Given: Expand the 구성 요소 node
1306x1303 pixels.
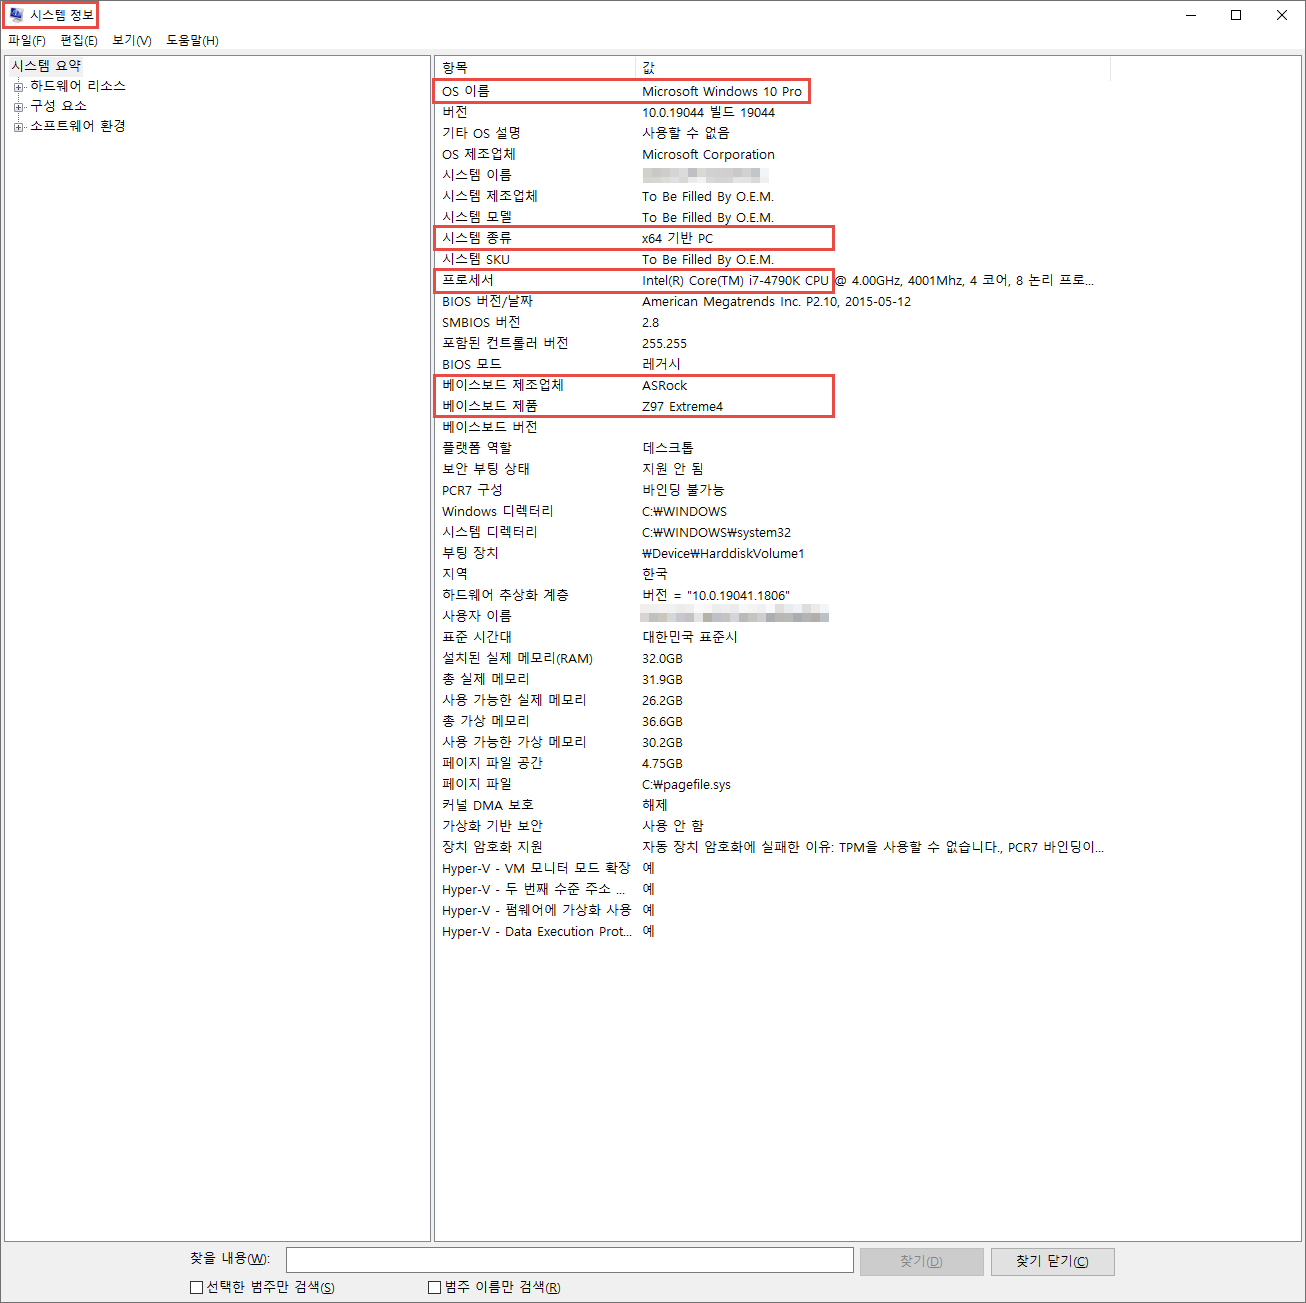Looking at the screenshot, I should pos(18,107).
